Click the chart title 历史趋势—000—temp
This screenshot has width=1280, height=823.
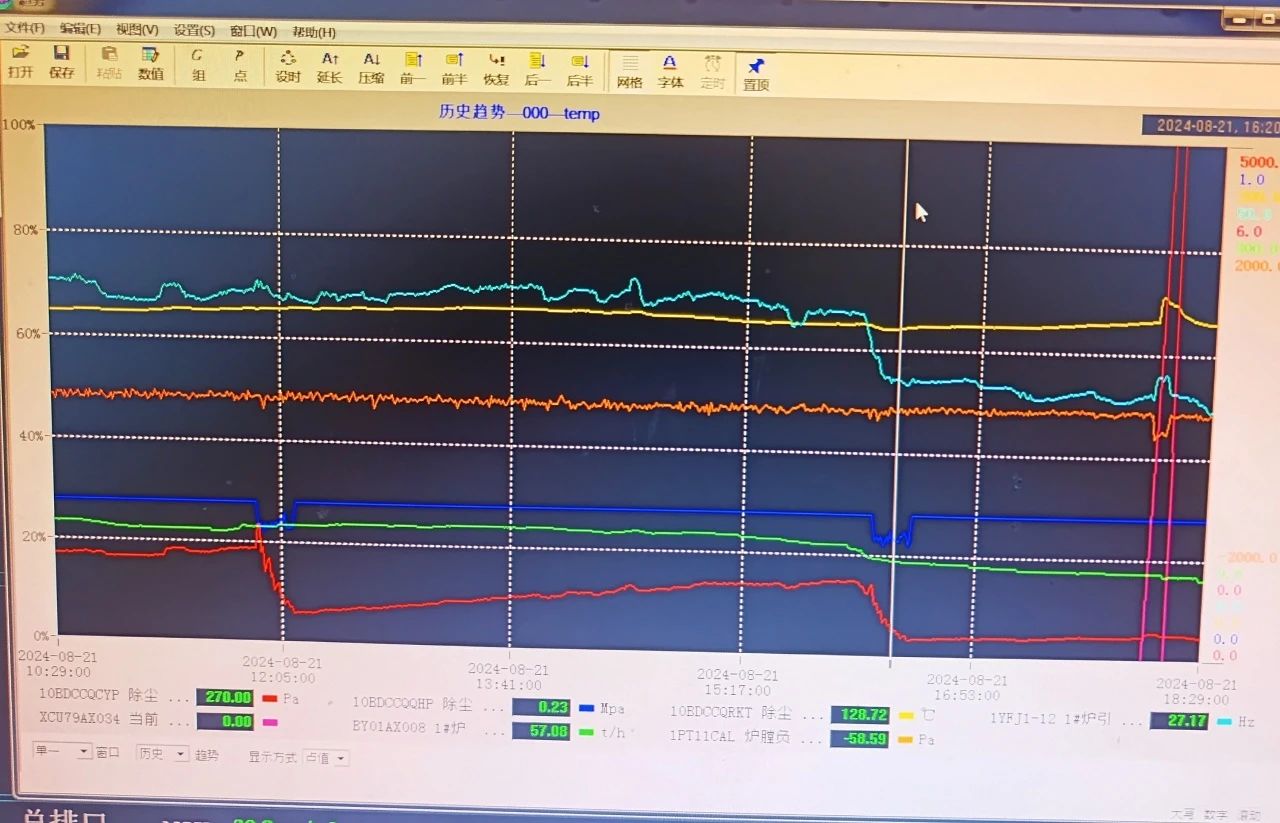tap(519, 113)
